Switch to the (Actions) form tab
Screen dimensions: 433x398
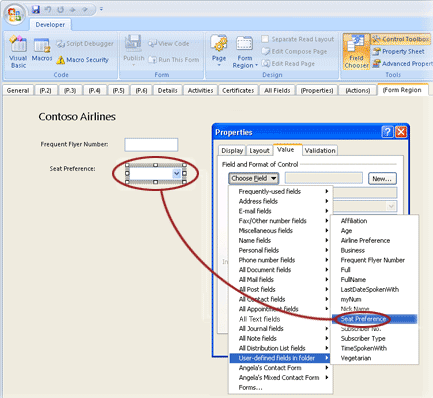358,90
